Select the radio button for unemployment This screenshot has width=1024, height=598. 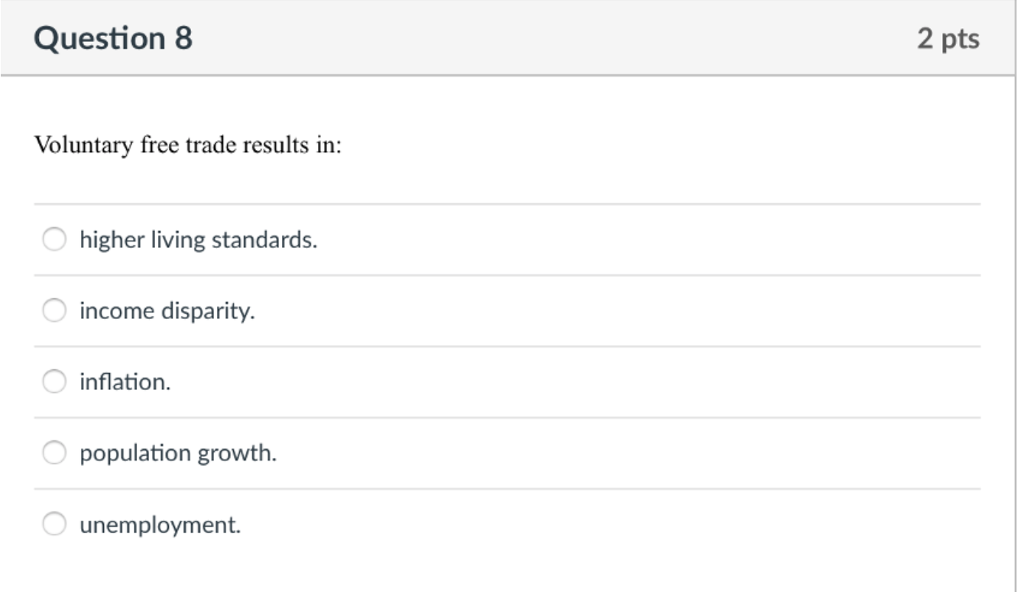coord(52,522)
